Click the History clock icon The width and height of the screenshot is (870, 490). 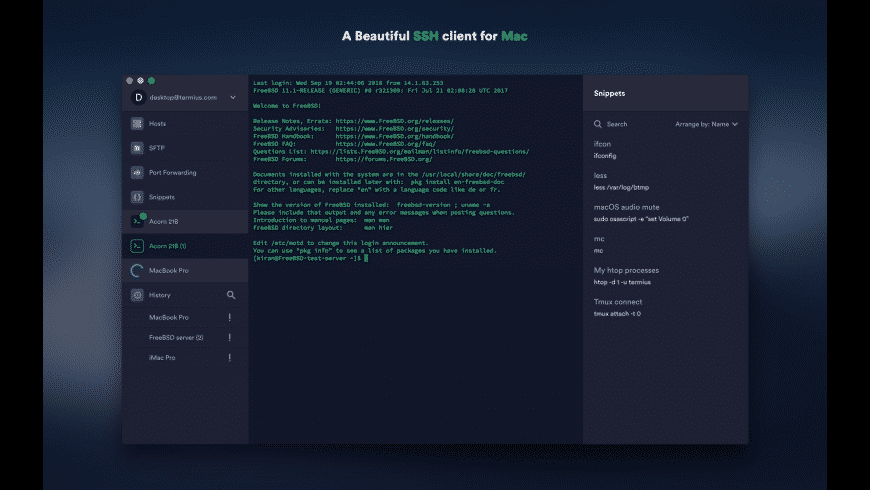(x=137, y=295)
